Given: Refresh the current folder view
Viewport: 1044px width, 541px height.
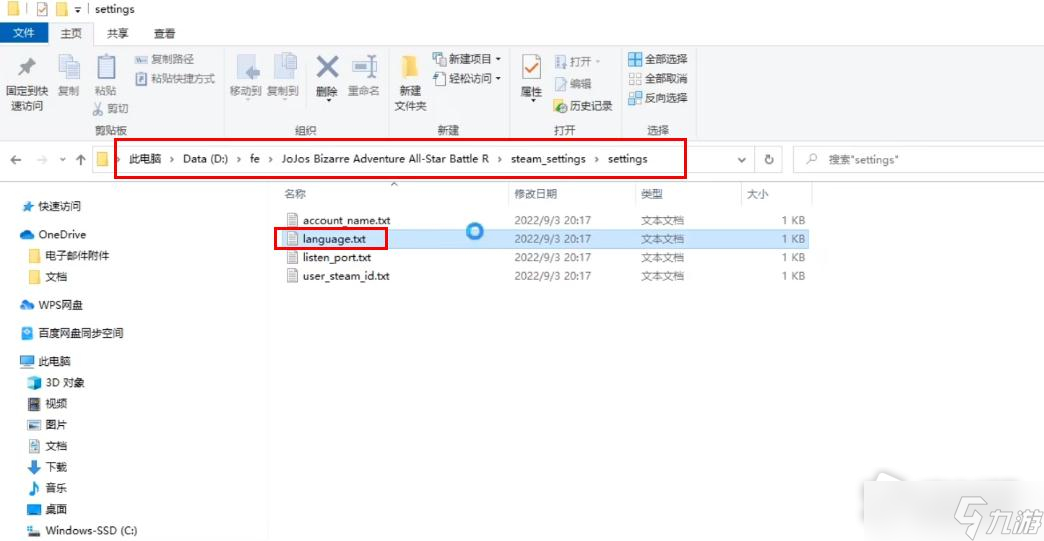Looking at the screenshot, I should (769, 160).
